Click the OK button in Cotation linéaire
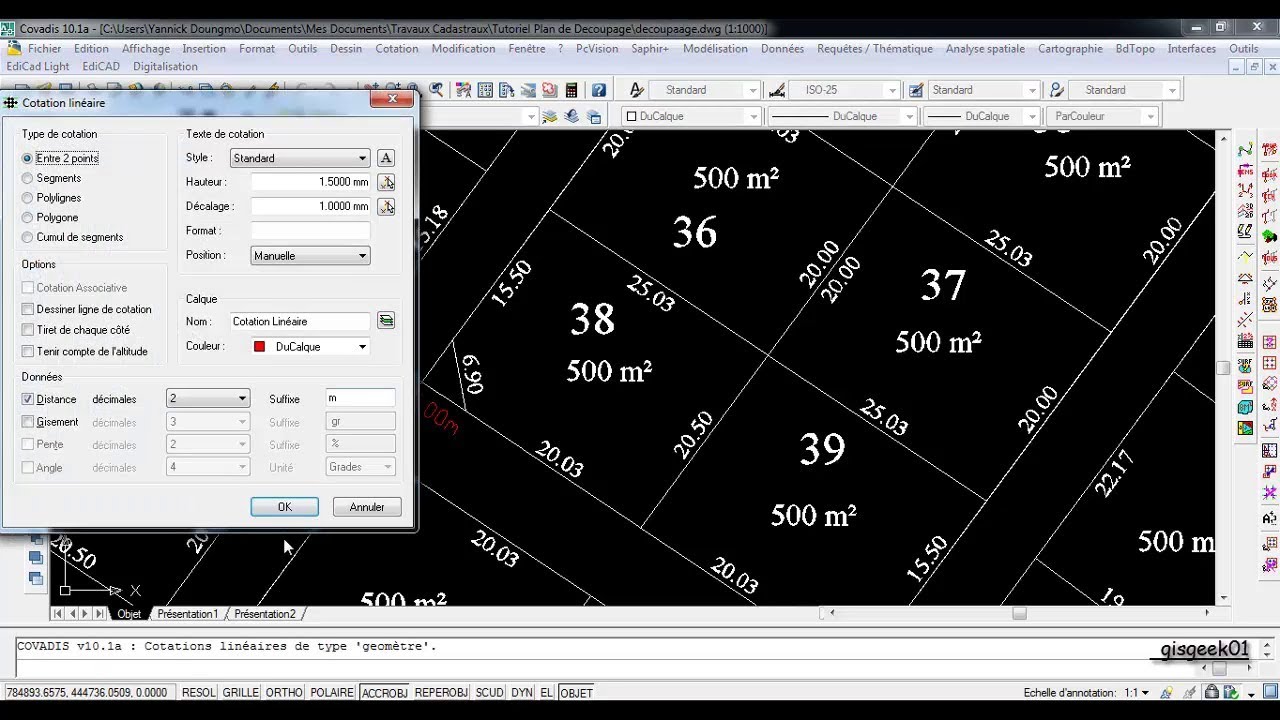1280x720 pixels. pyautogui.click(x=284, y=507)
